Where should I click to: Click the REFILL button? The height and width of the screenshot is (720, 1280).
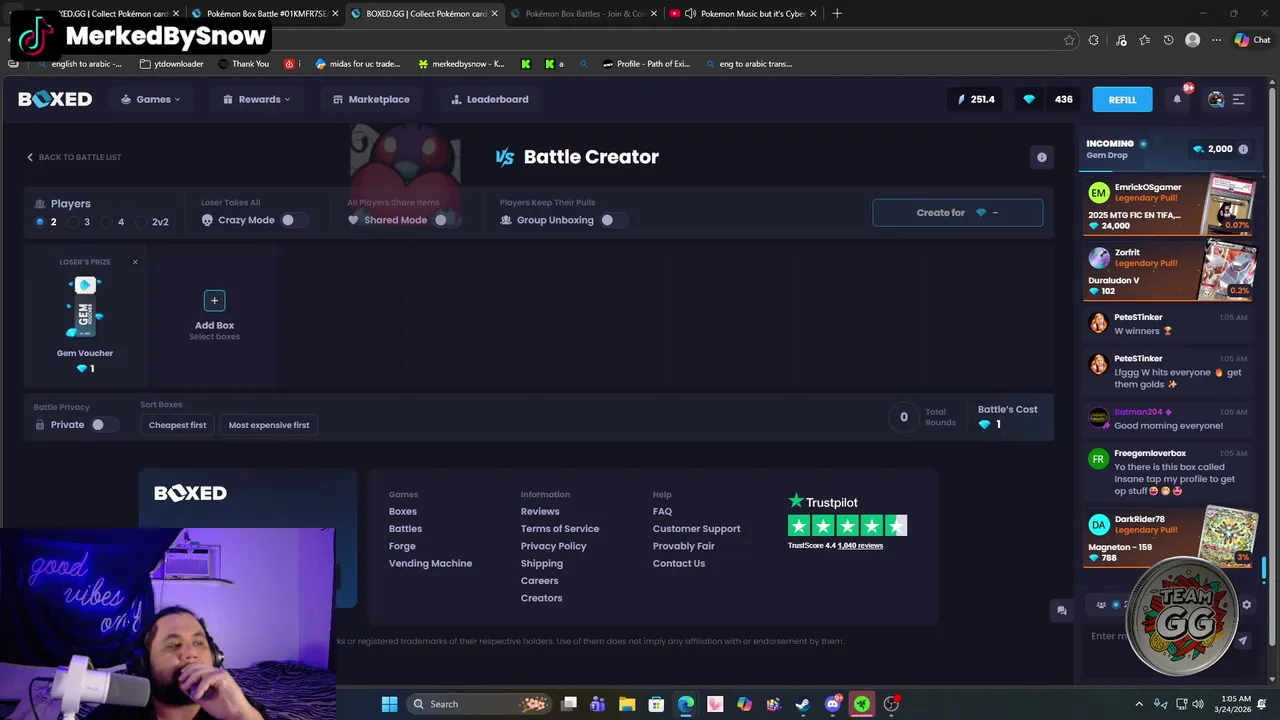click(x=1122, y=99)
